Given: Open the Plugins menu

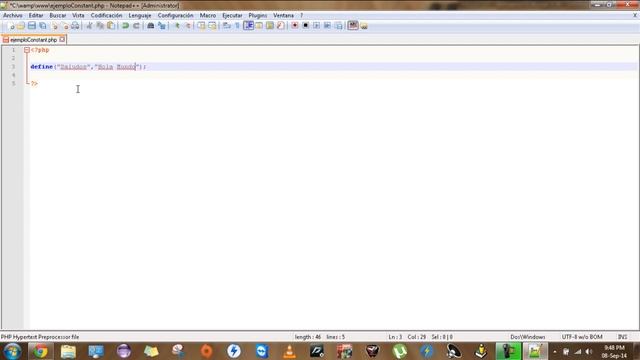Looking at the screenshot, I should (x=258, y=16).
